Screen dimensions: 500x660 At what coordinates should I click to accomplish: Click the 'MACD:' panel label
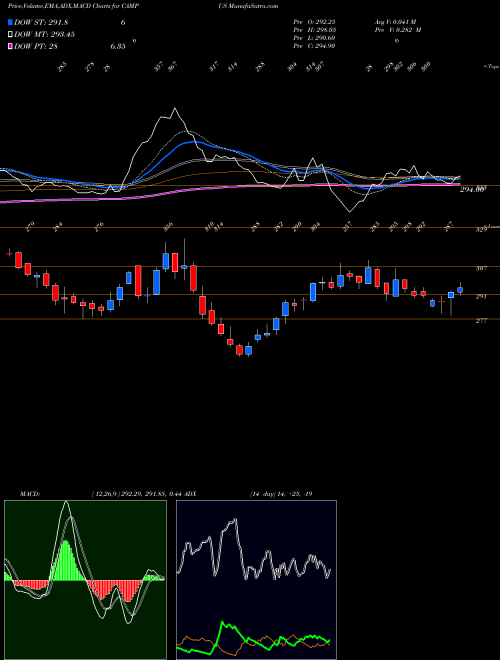coord(29,494)
